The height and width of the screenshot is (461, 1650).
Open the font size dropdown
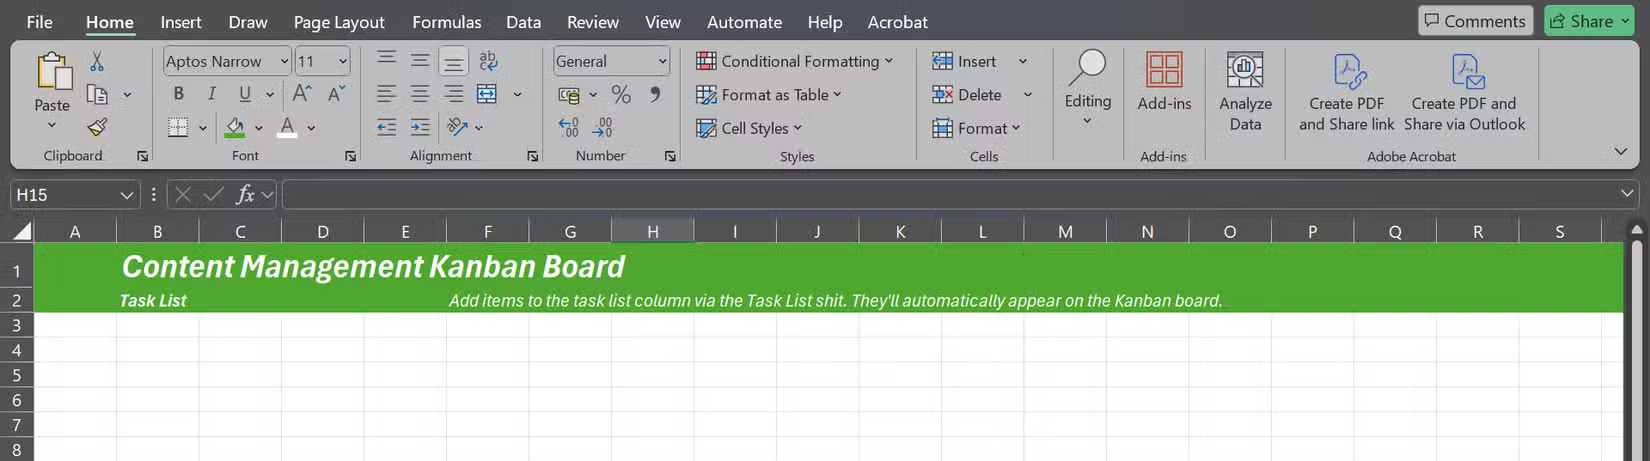click(343, 61)
